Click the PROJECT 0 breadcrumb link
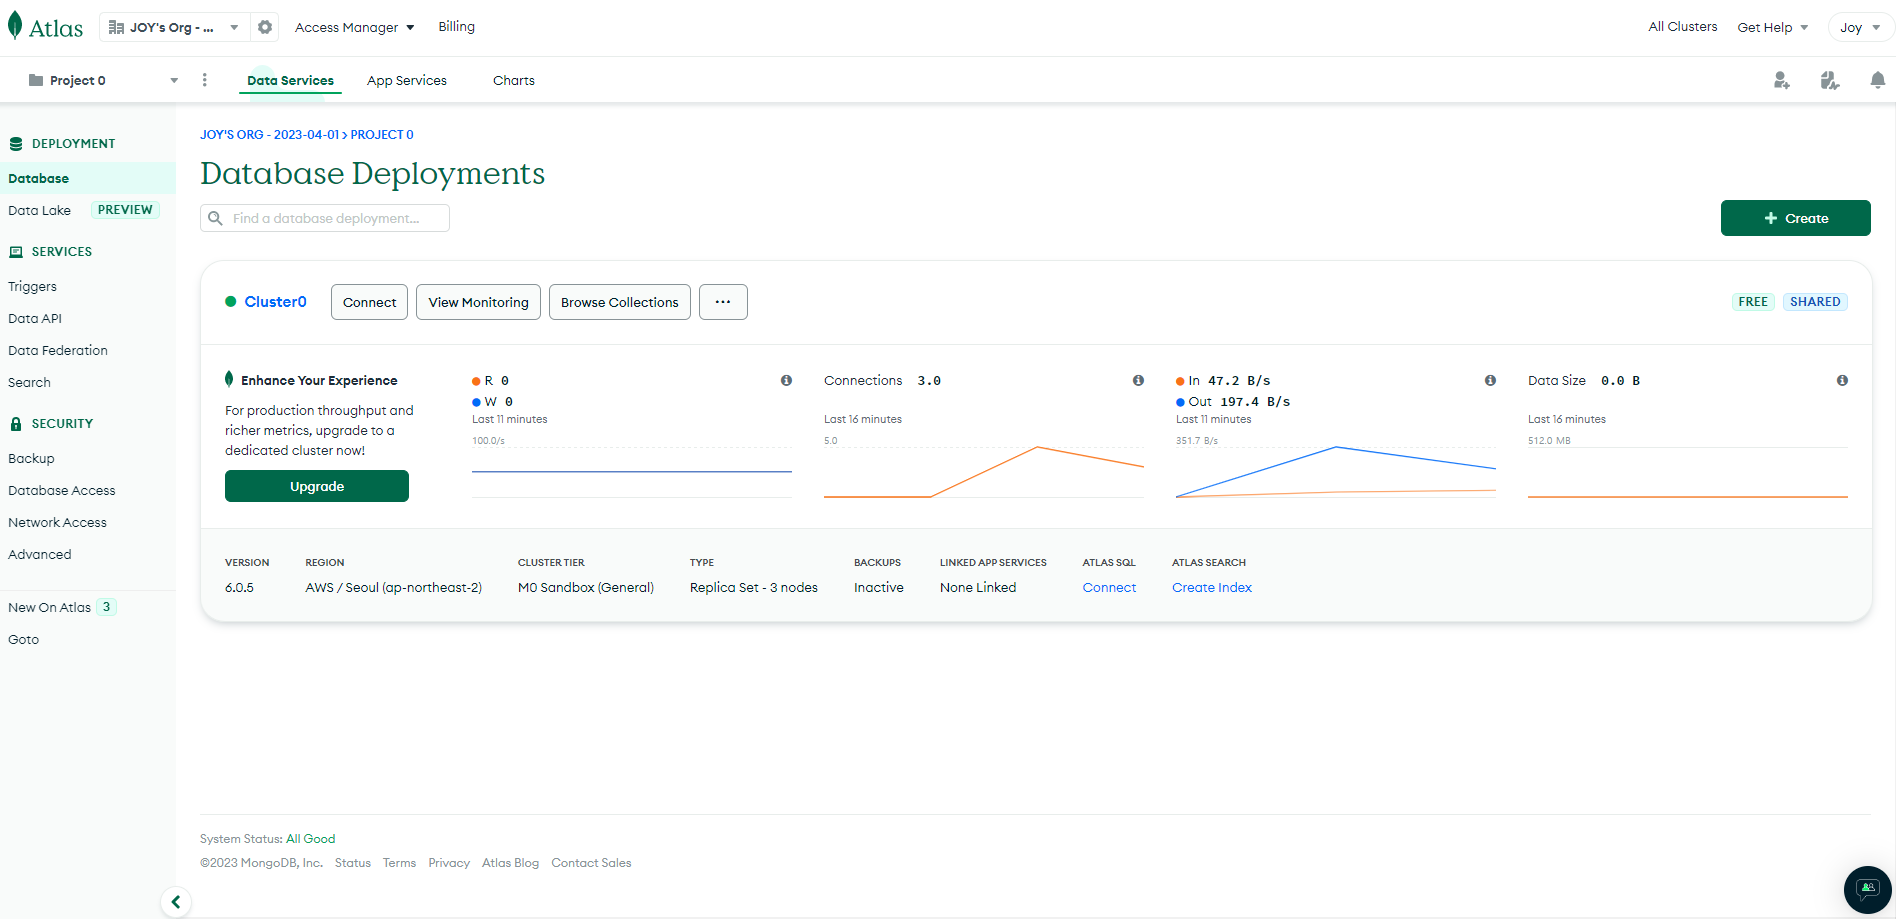Screen dimensions: 1896x919 click(382, 135)
